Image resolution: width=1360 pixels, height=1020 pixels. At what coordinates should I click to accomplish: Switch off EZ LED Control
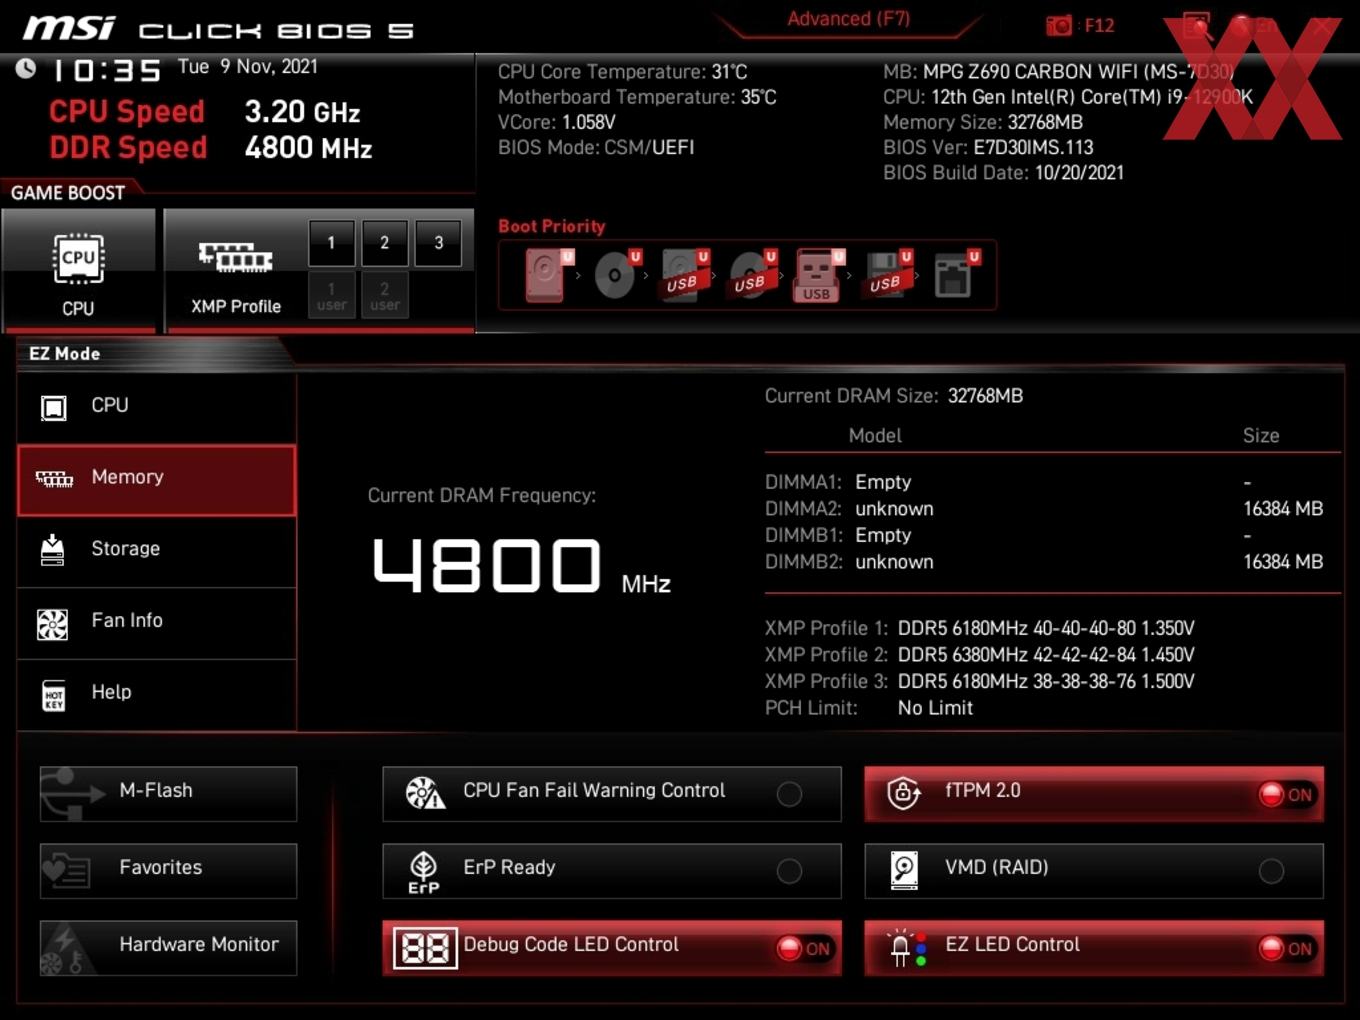click(1094, 947)
